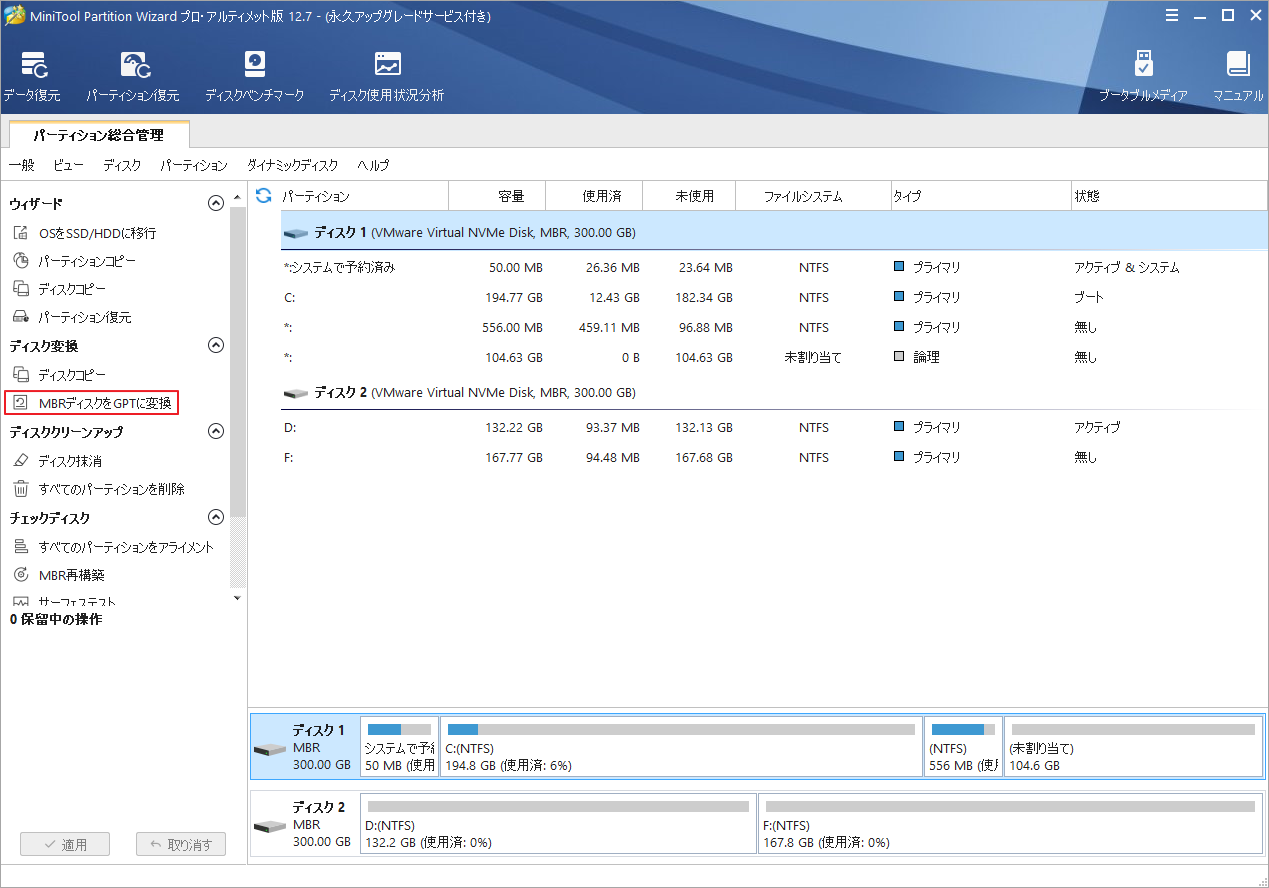Select the D: partition row

click(x=773, y=427)
